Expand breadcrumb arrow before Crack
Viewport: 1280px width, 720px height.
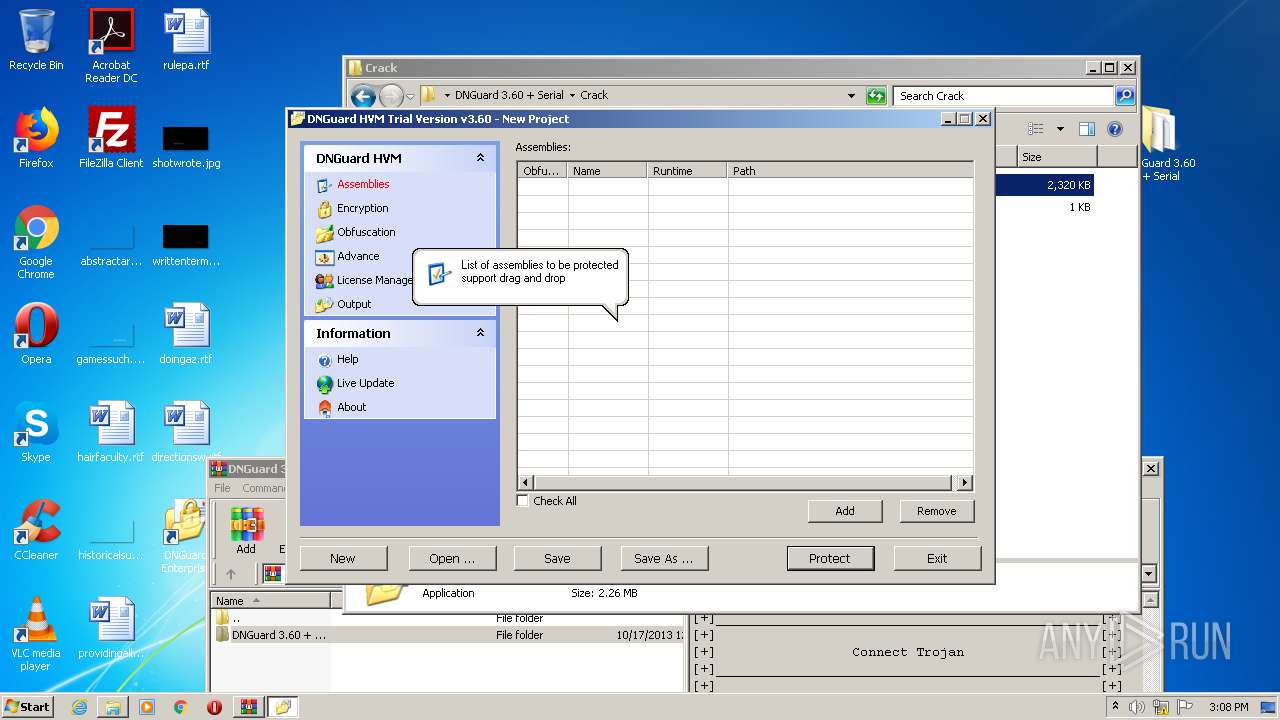(x=572, y=96)
